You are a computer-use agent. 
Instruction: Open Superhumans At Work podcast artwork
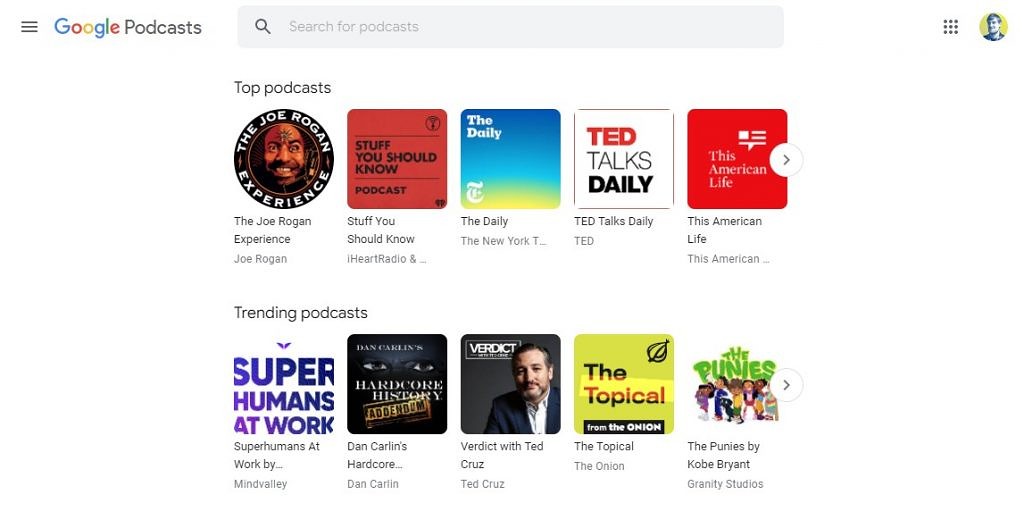283,384
